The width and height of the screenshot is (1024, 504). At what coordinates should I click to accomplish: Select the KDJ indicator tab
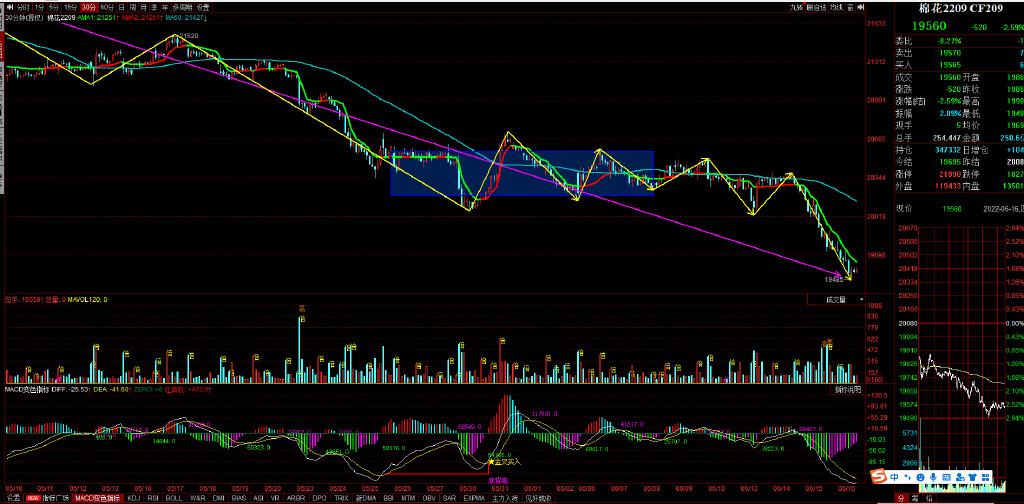[x=134, y=498]
